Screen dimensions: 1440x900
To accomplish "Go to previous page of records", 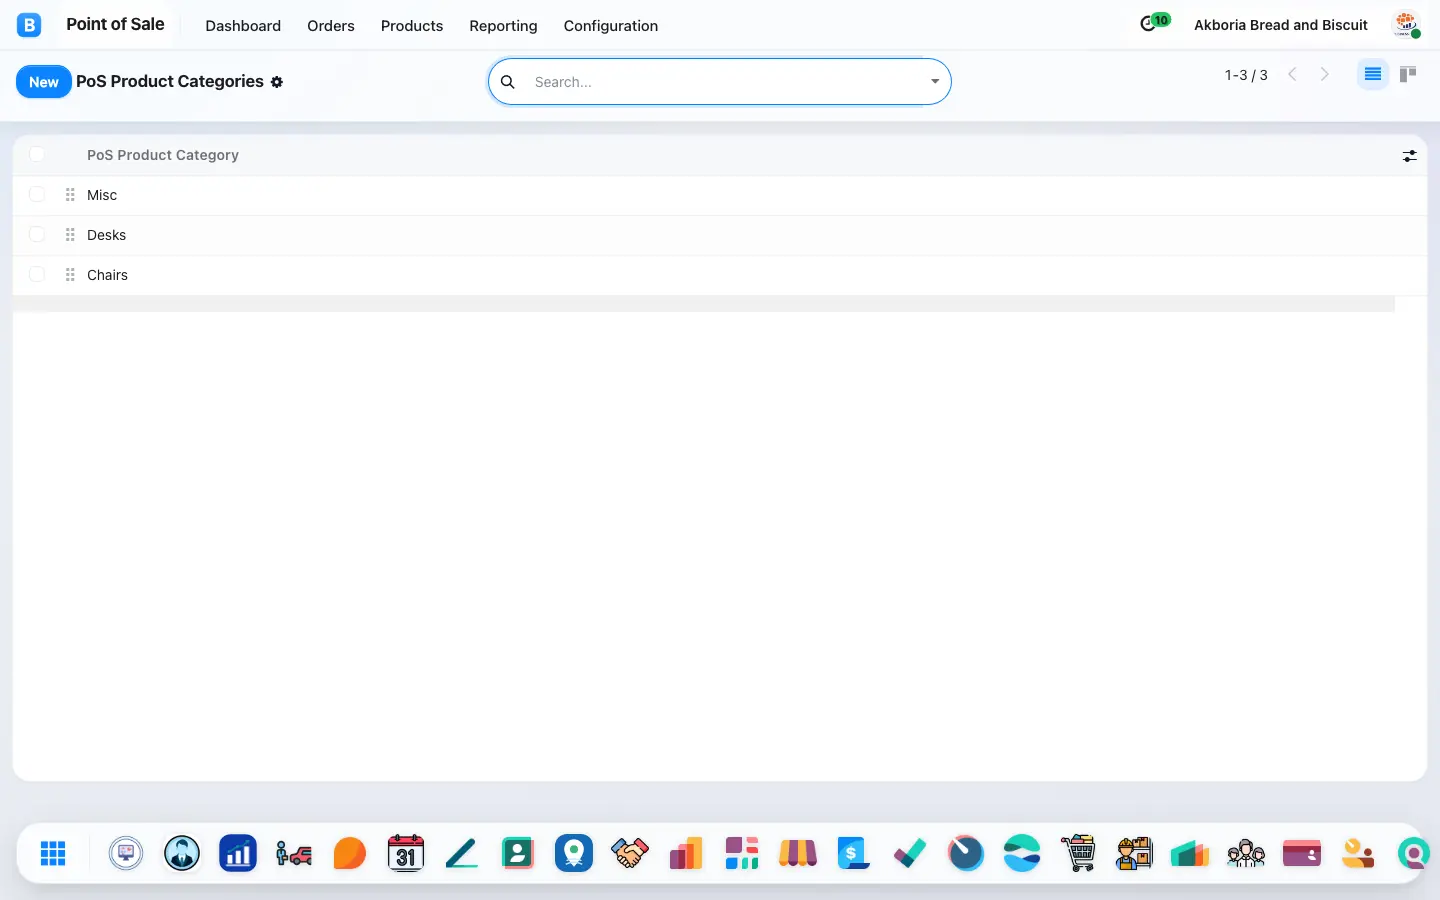I will click(x=1292, y=75).
